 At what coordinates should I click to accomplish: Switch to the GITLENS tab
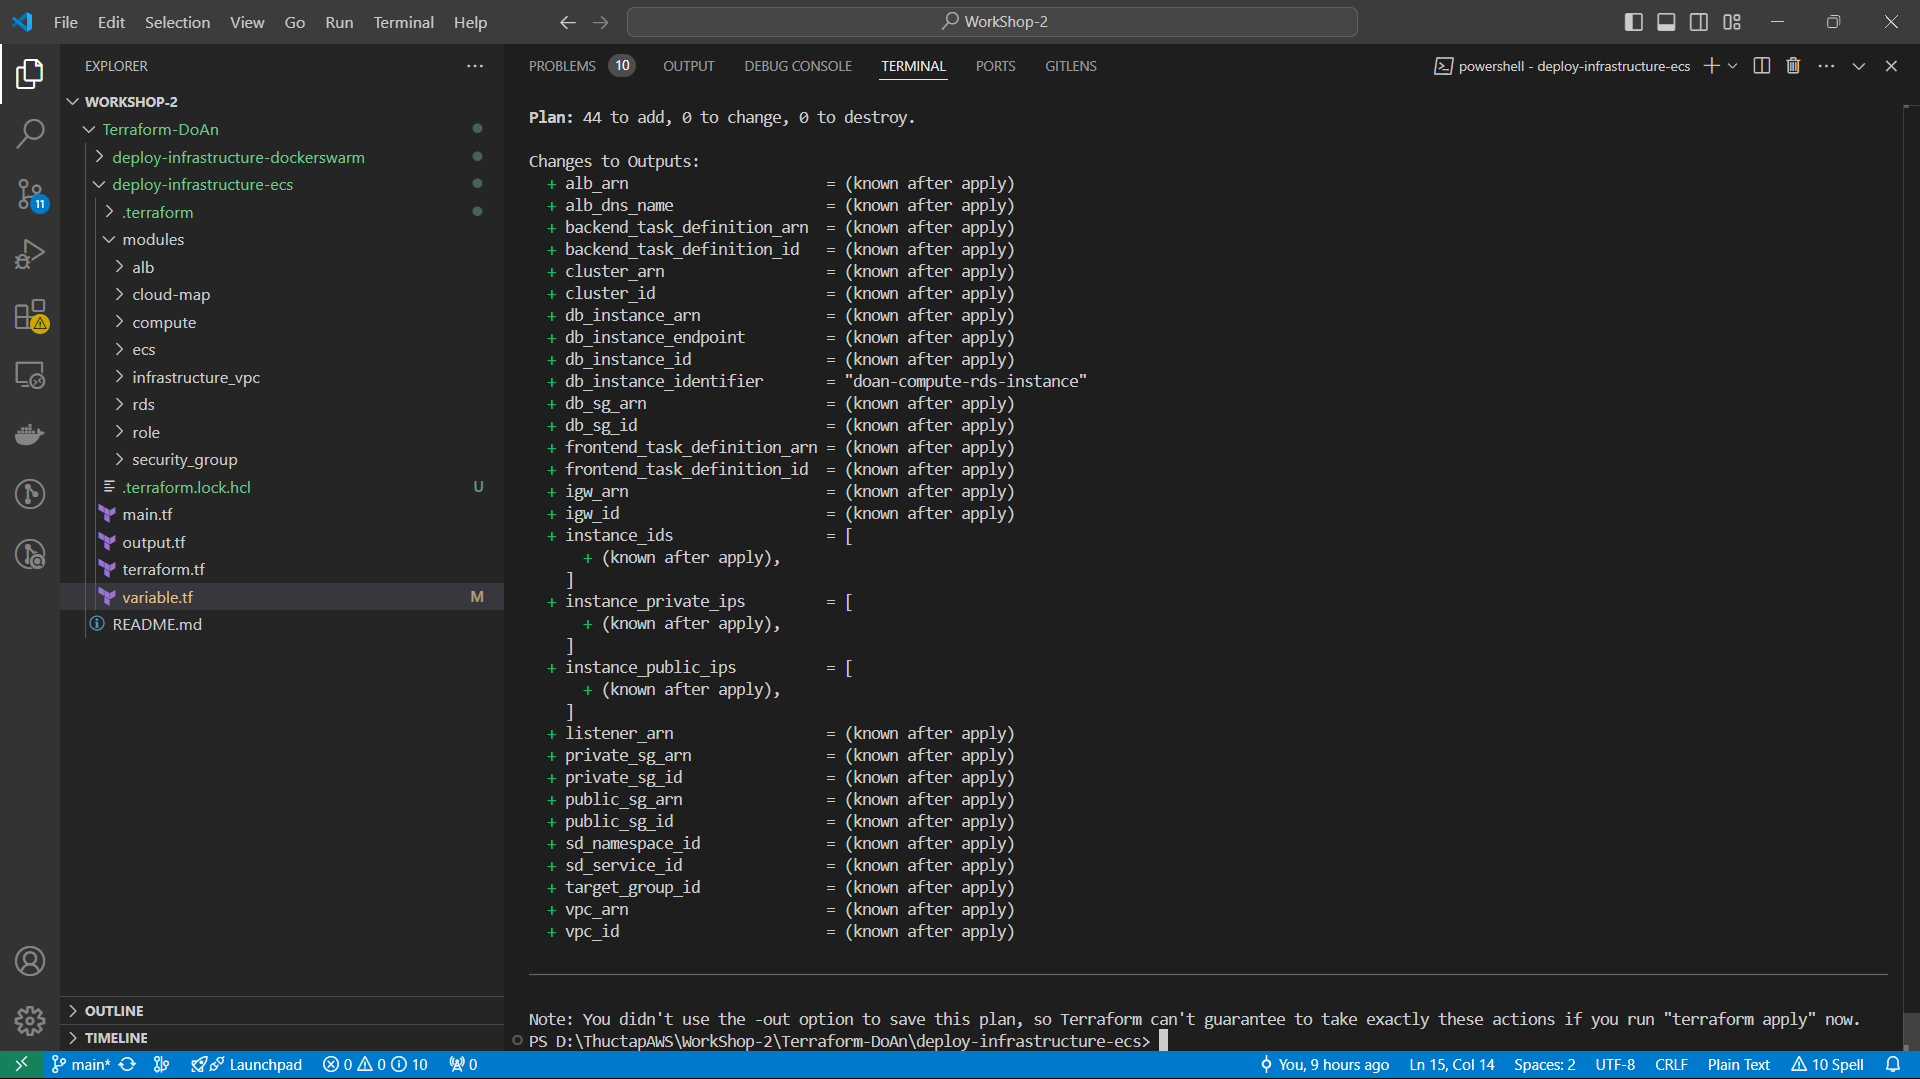pyautogui.click(x=1071, y=66)
